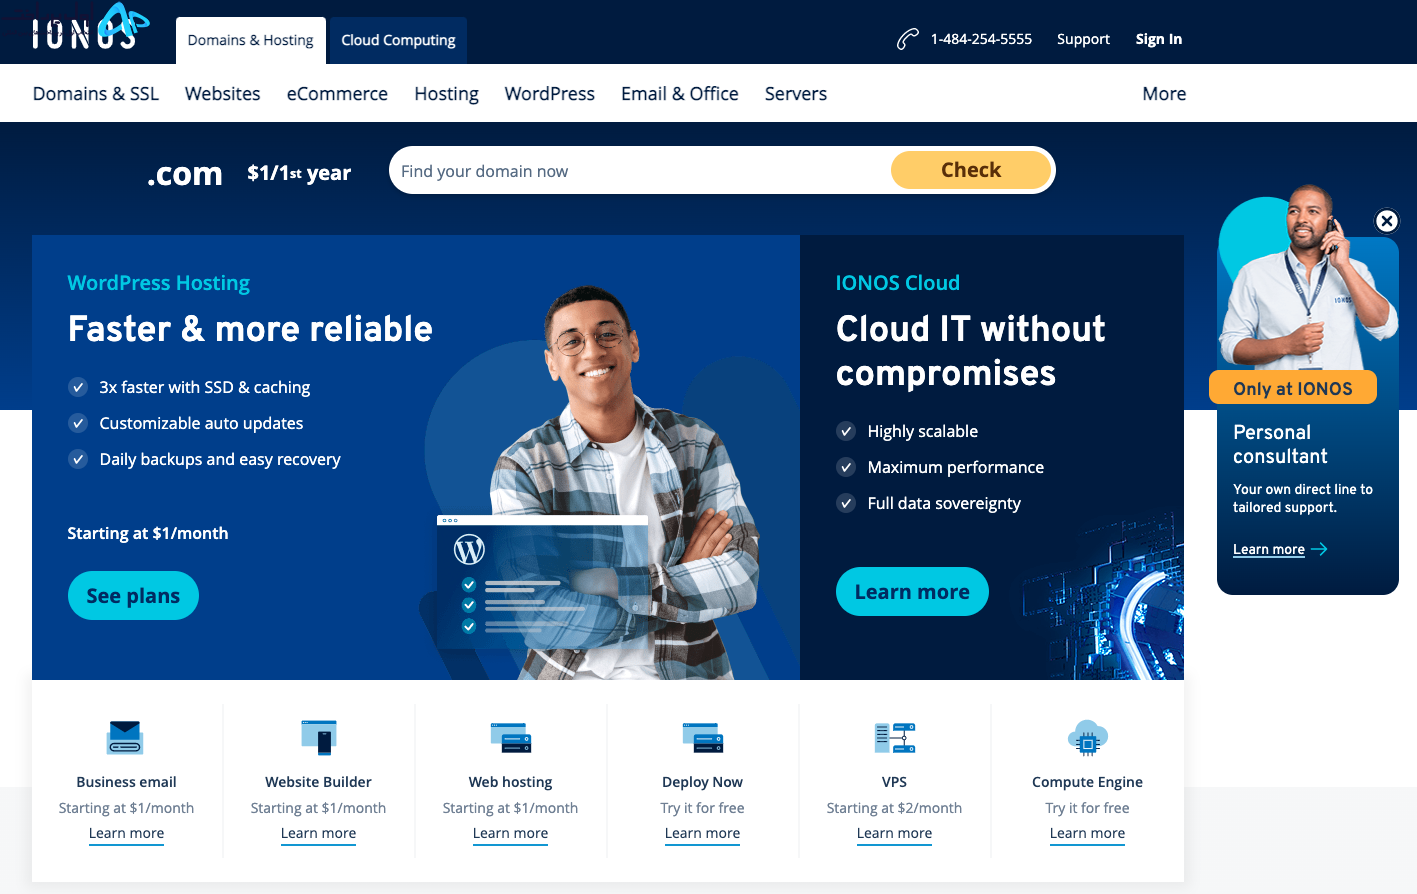Call phone number 1-484-254-5555

point(981,39)
